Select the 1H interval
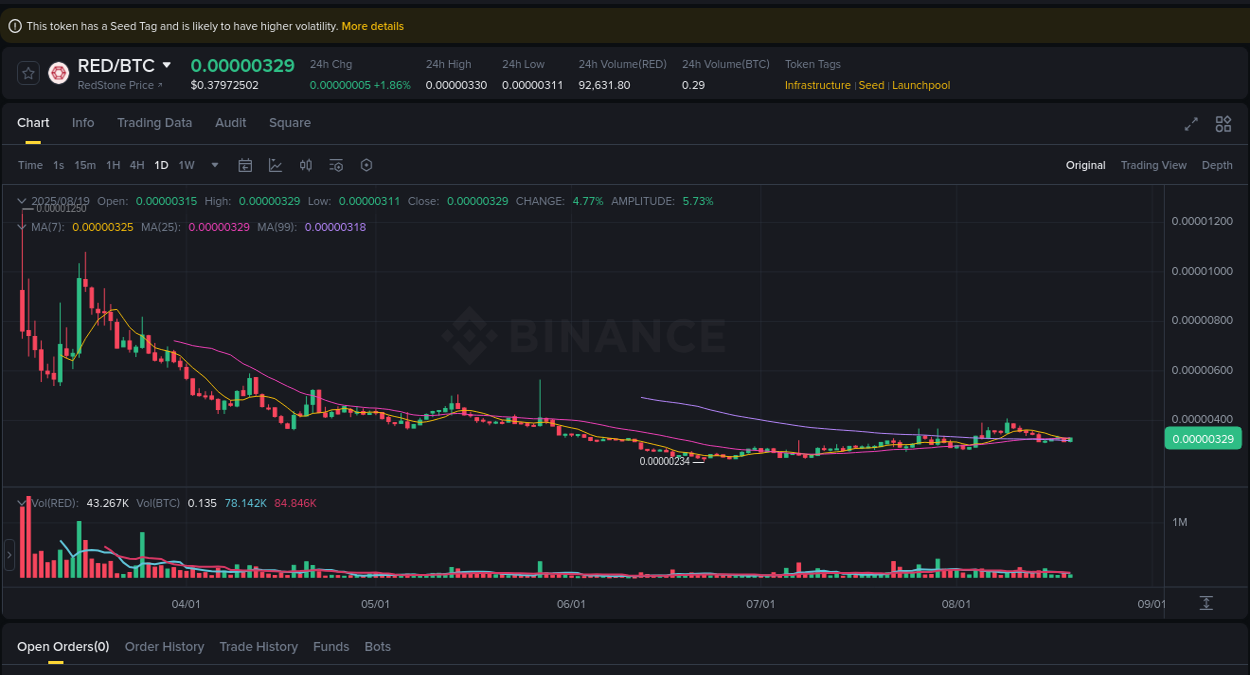The height and width of the screenshot is (675, 1250). tap(113, 165)
